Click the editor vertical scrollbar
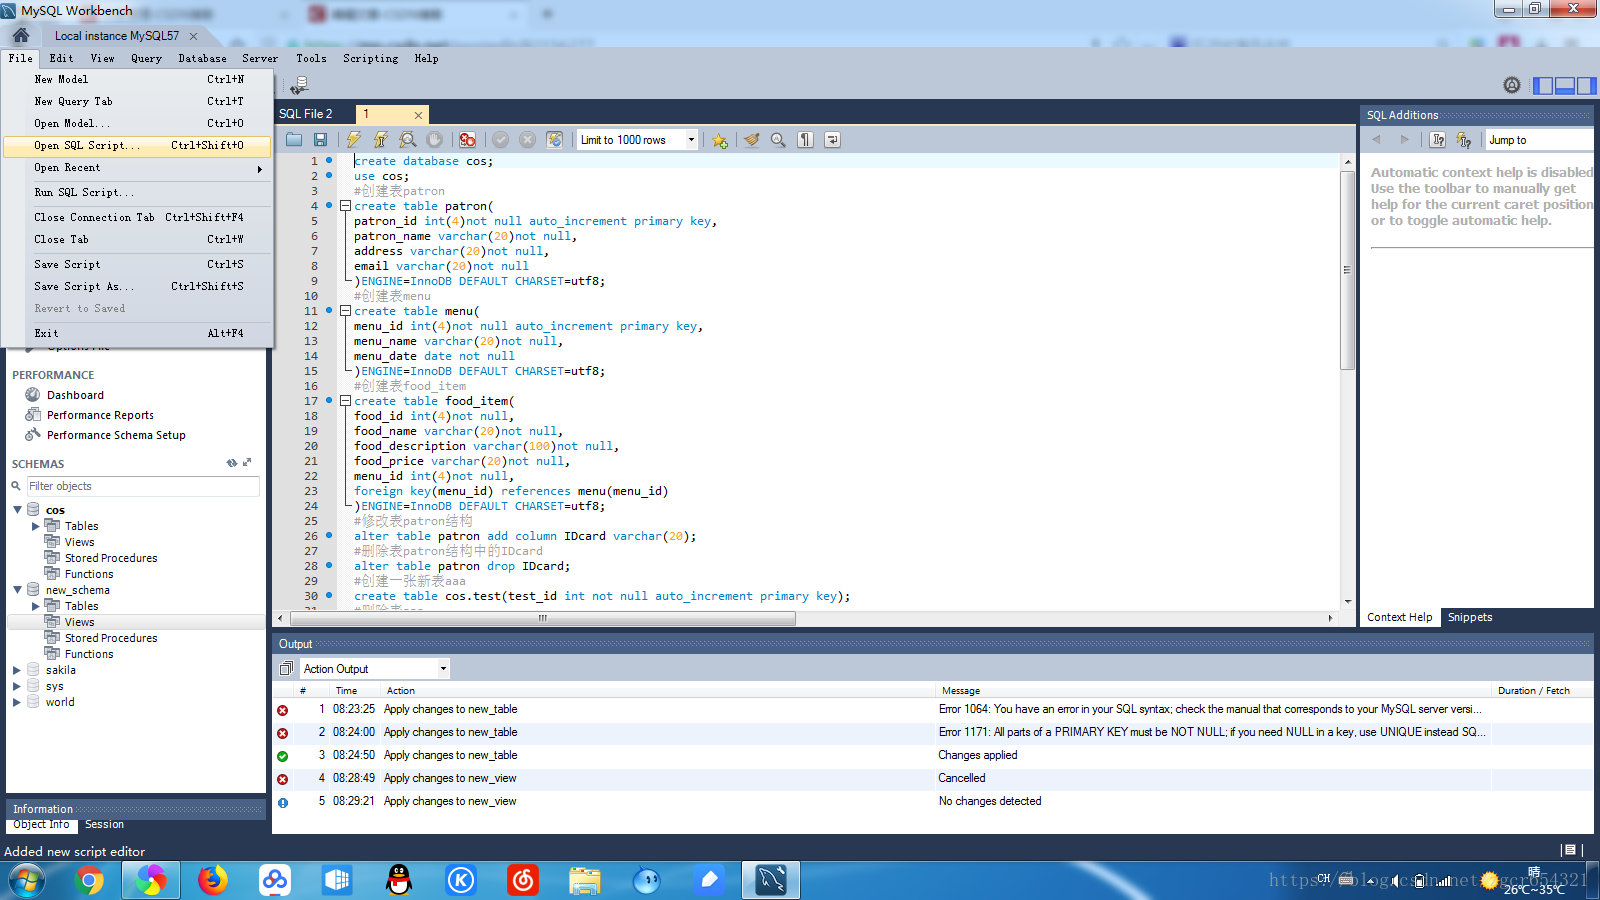Viewport: 1600px width, 900px height. [1348, 270]
